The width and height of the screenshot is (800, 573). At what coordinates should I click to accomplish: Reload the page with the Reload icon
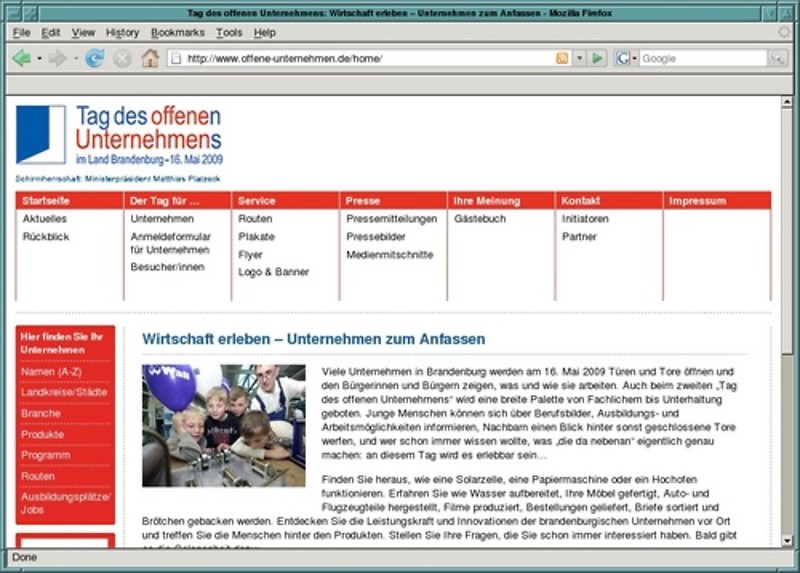pos(94,59)
